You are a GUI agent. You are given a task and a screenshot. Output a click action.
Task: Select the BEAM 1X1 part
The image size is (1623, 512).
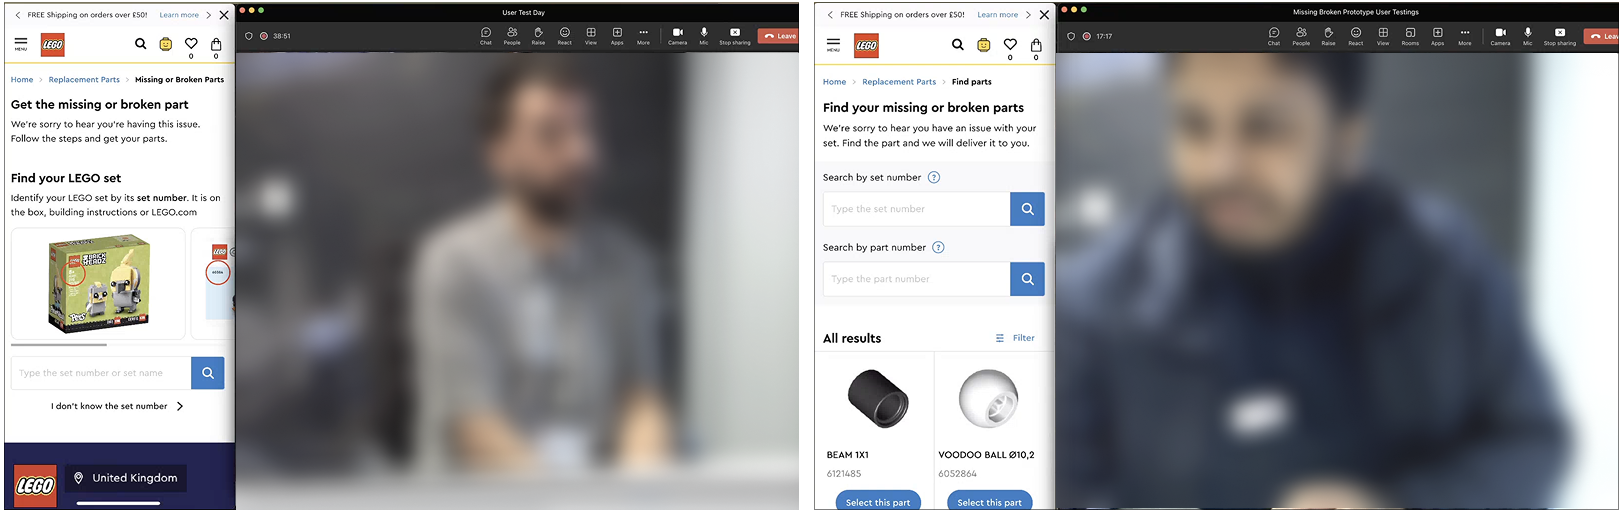[877, 501]
